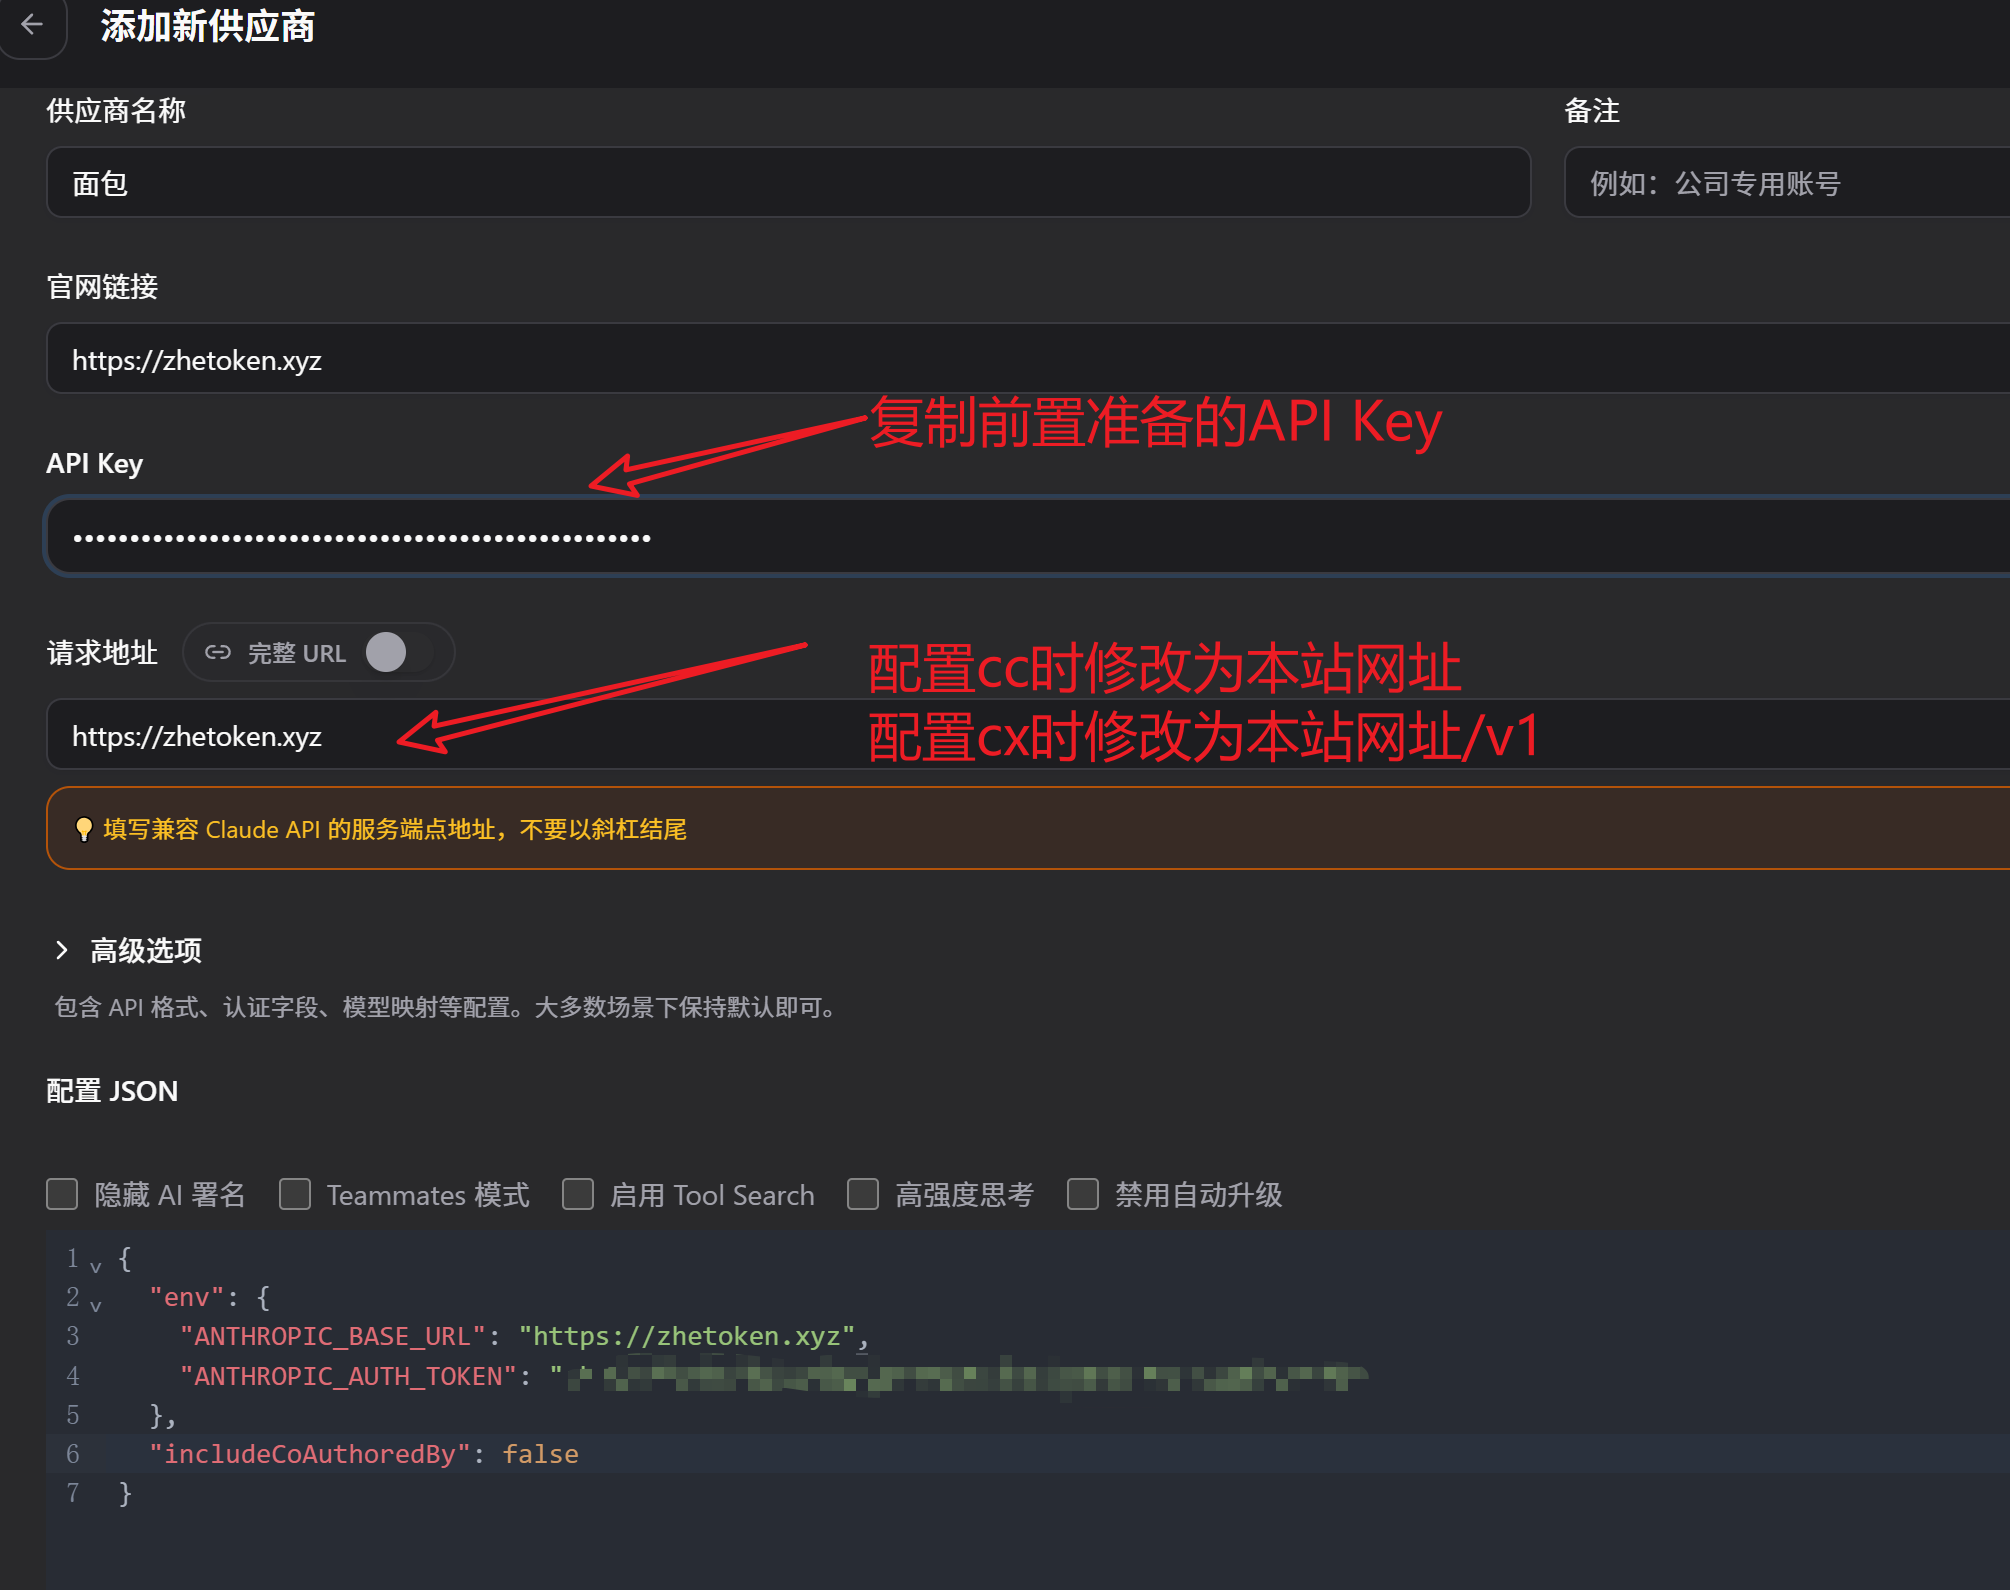Collapse the "env" fold arrow on line 2
The image size is (2010, 1590).
96,1305
